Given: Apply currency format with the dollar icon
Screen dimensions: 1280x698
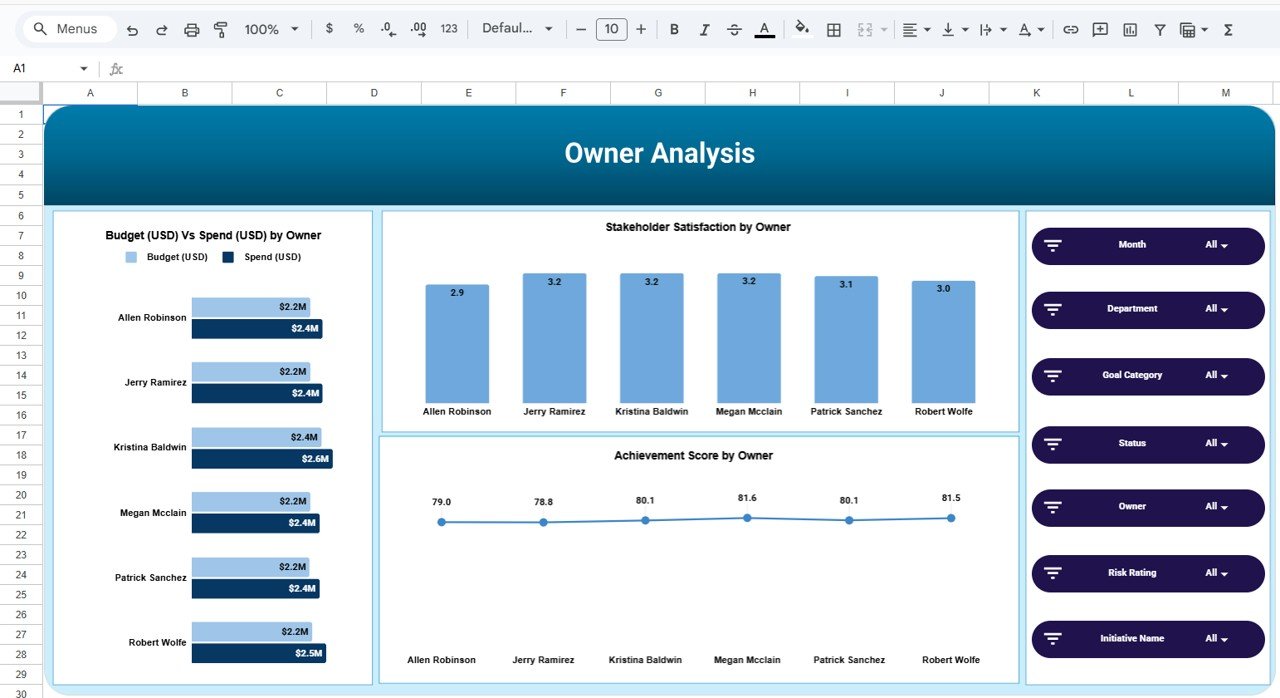Looking at the screenshot, I should 330,29.
